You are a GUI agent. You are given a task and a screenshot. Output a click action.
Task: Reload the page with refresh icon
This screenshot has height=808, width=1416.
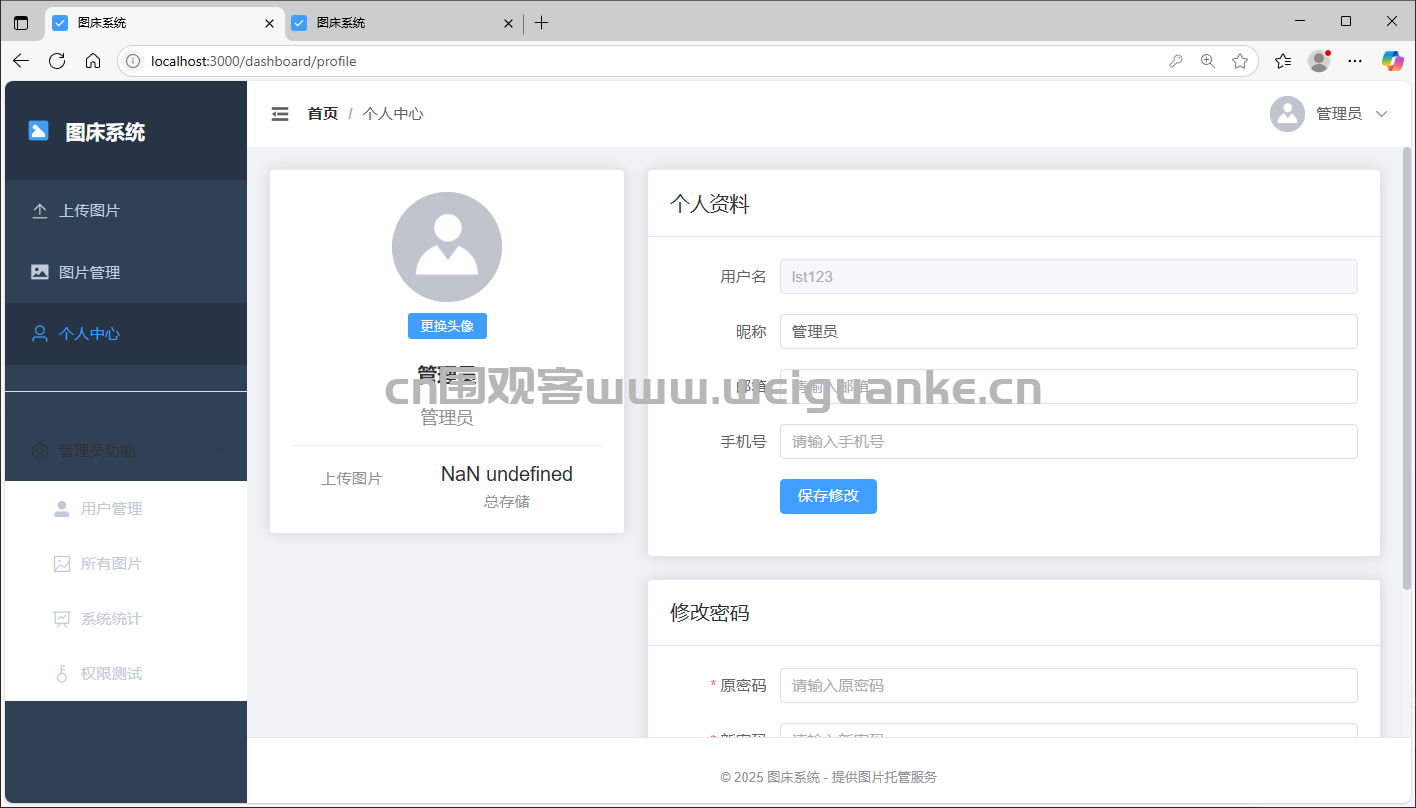point(57,61)
